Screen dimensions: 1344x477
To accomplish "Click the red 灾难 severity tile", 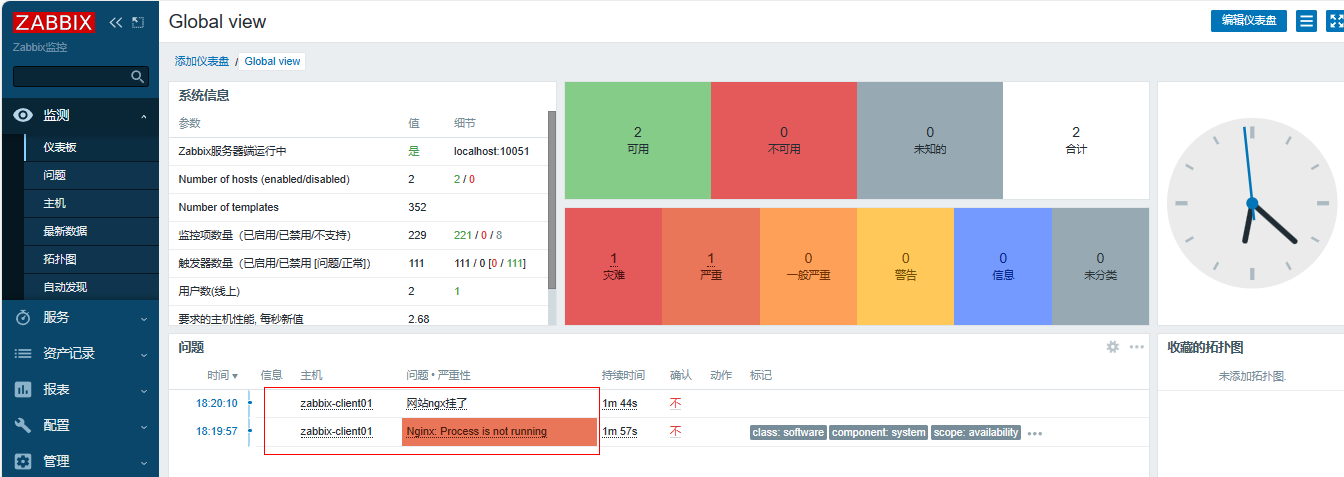I will pos(613,265).
